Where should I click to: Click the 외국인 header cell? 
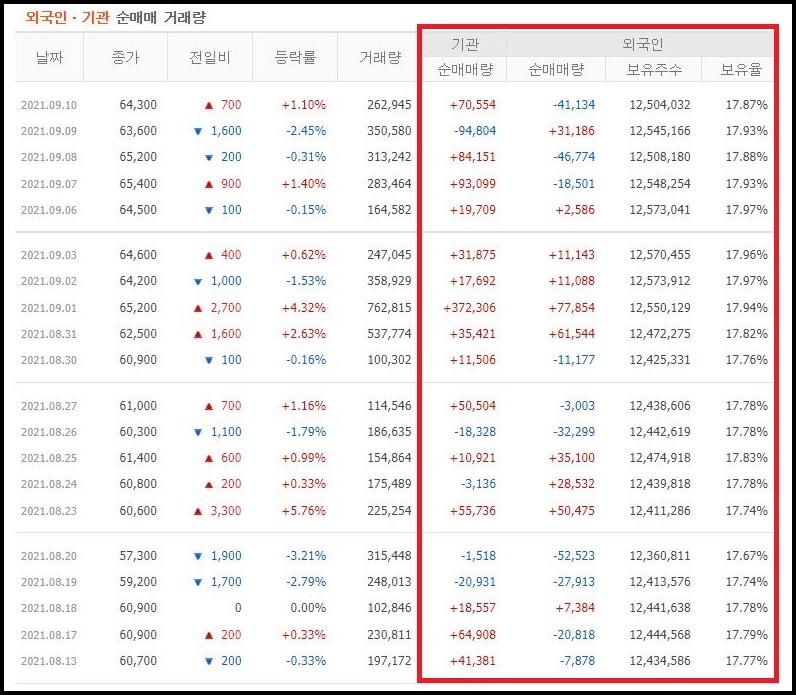(643, 44)
